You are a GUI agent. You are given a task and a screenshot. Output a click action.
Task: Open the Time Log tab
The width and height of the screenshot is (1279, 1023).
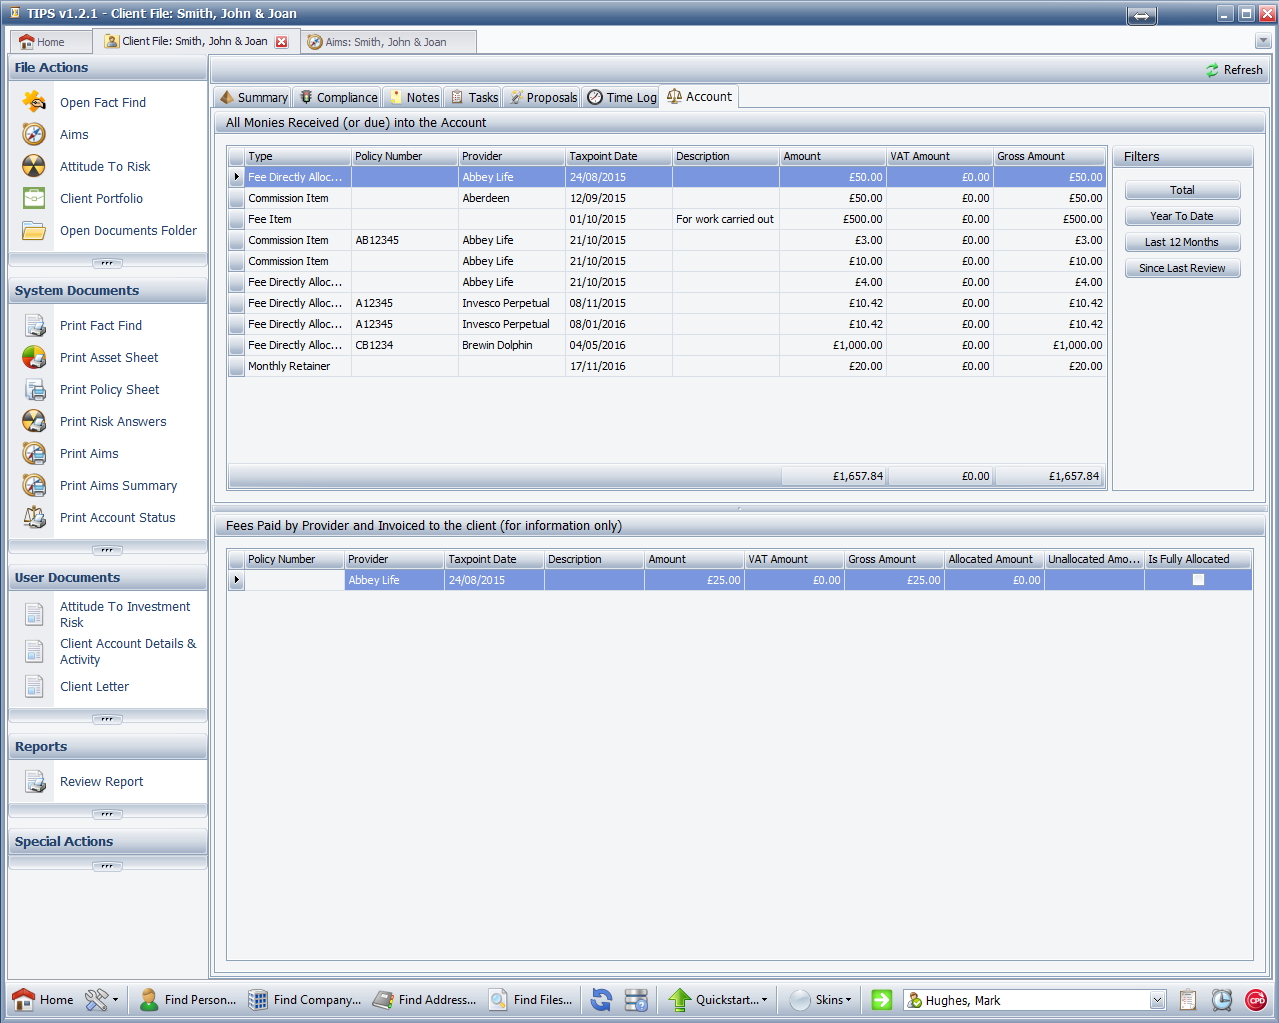[622, 97]
